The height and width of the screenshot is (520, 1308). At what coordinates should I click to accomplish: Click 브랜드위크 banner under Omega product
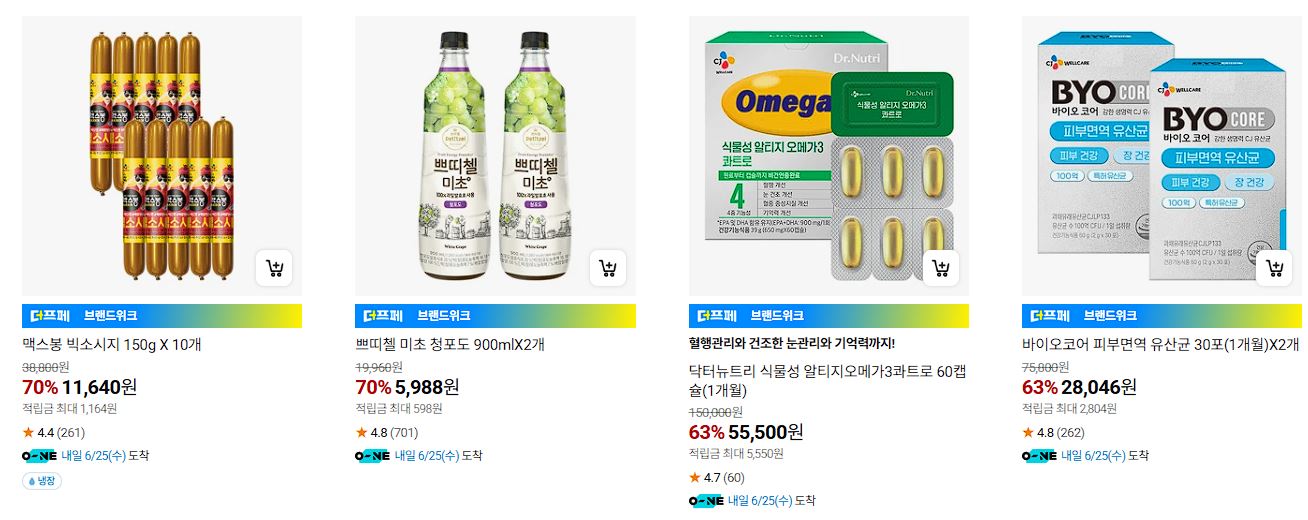click(829, 315)
